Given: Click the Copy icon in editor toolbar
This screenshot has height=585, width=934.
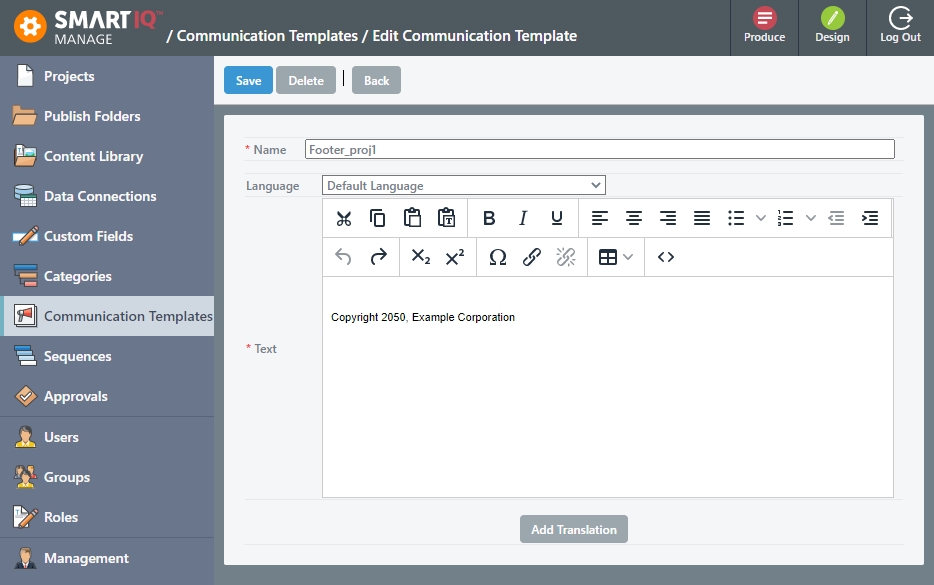Looking at the screenshot, I should point(378,219).
